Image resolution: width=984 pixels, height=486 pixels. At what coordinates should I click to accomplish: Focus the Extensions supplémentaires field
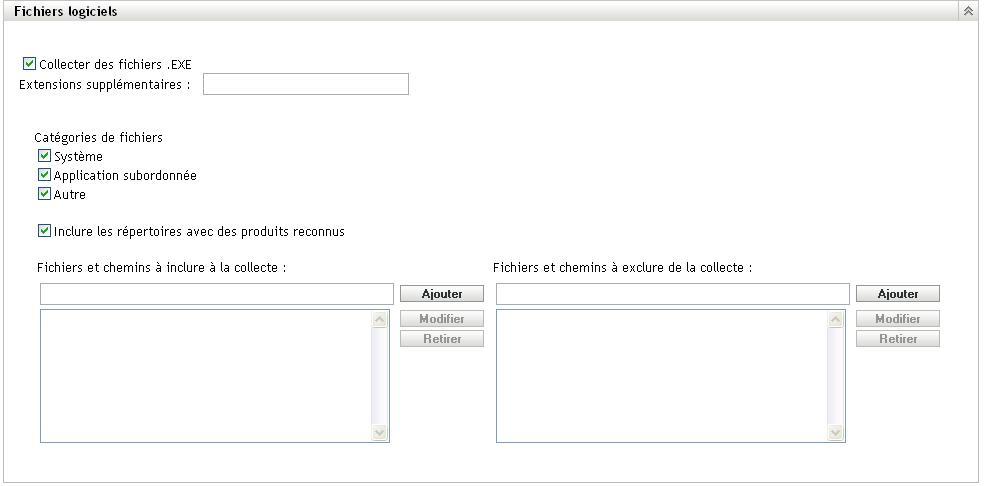pos(306,84)
